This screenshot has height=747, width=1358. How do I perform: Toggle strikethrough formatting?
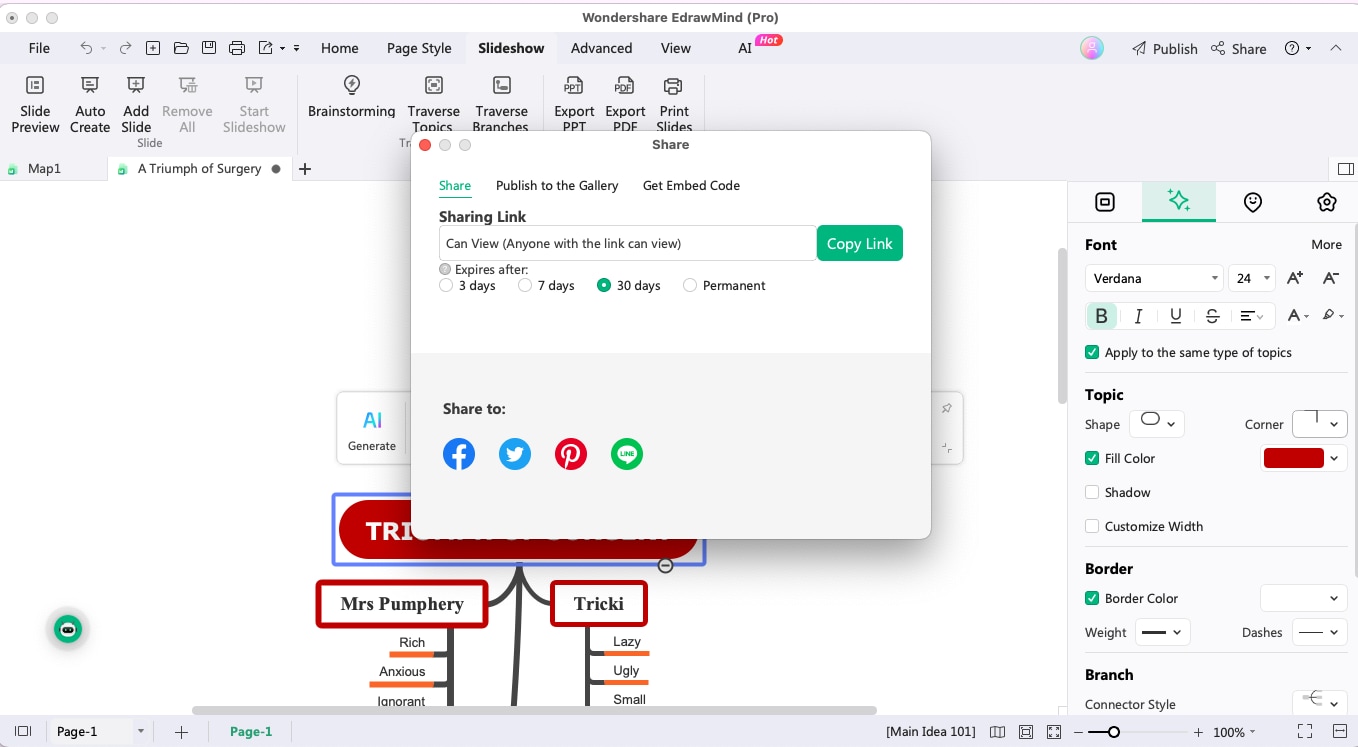tap(1212, 316)
